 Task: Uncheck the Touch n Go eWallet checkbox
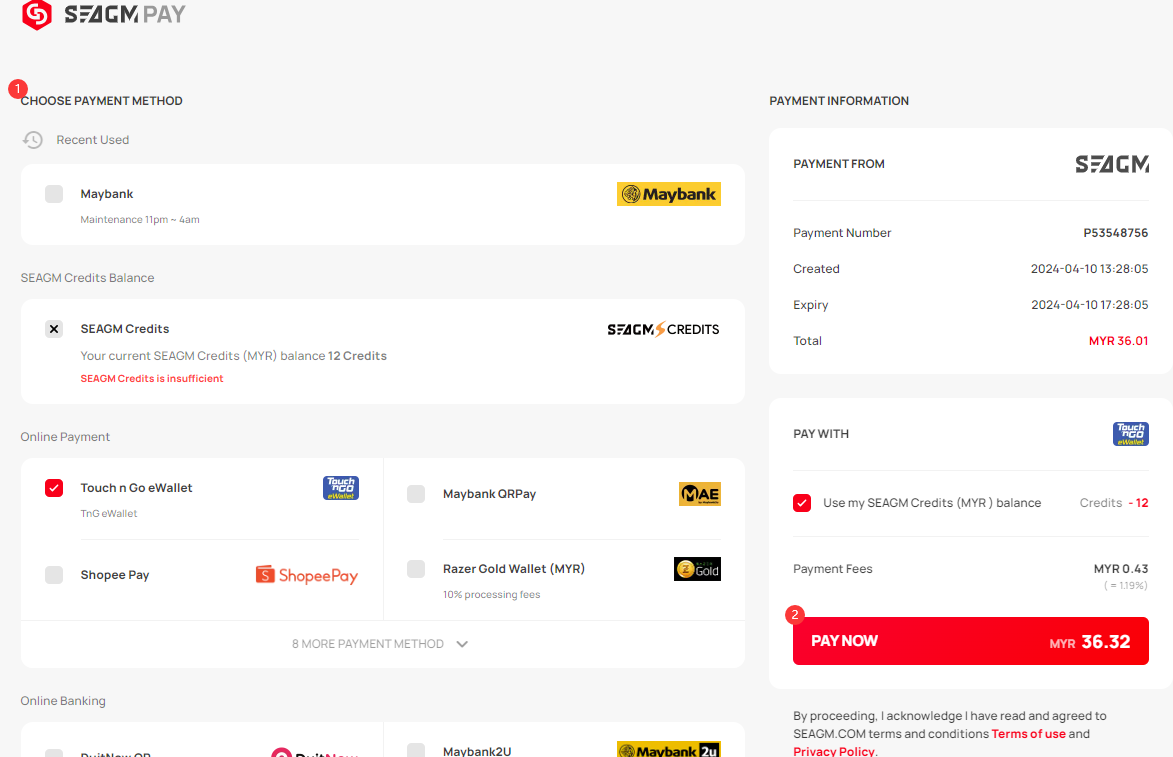point(54,488)
